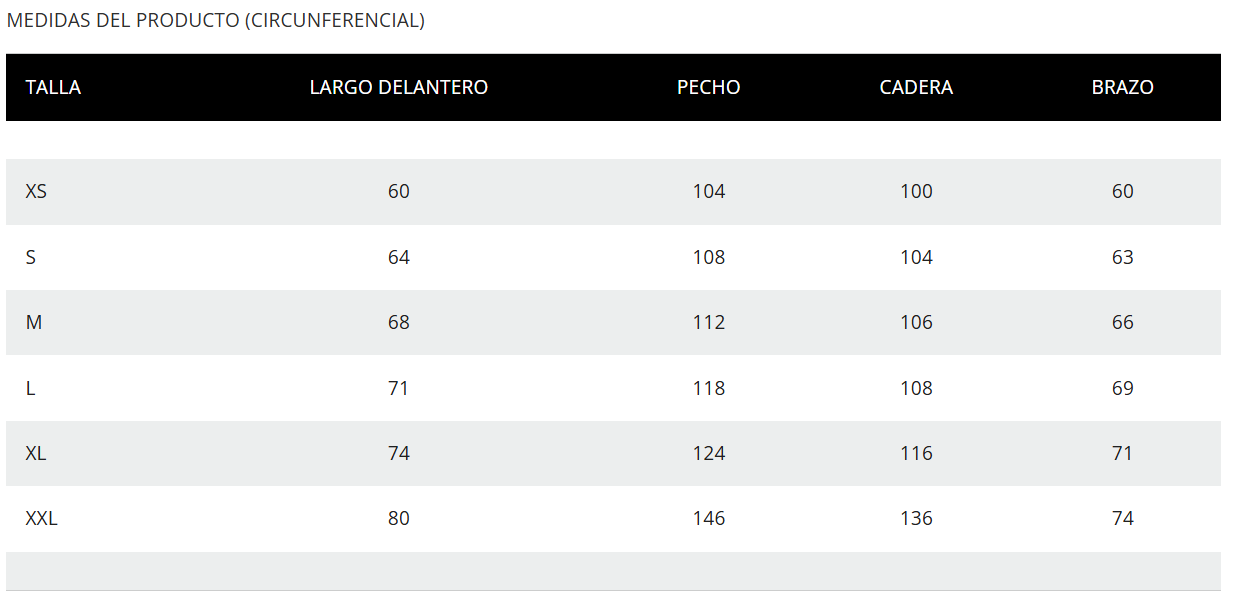The image size is (1237, 610).
Task: Select the L size row label
Action: tap(31, 388)
